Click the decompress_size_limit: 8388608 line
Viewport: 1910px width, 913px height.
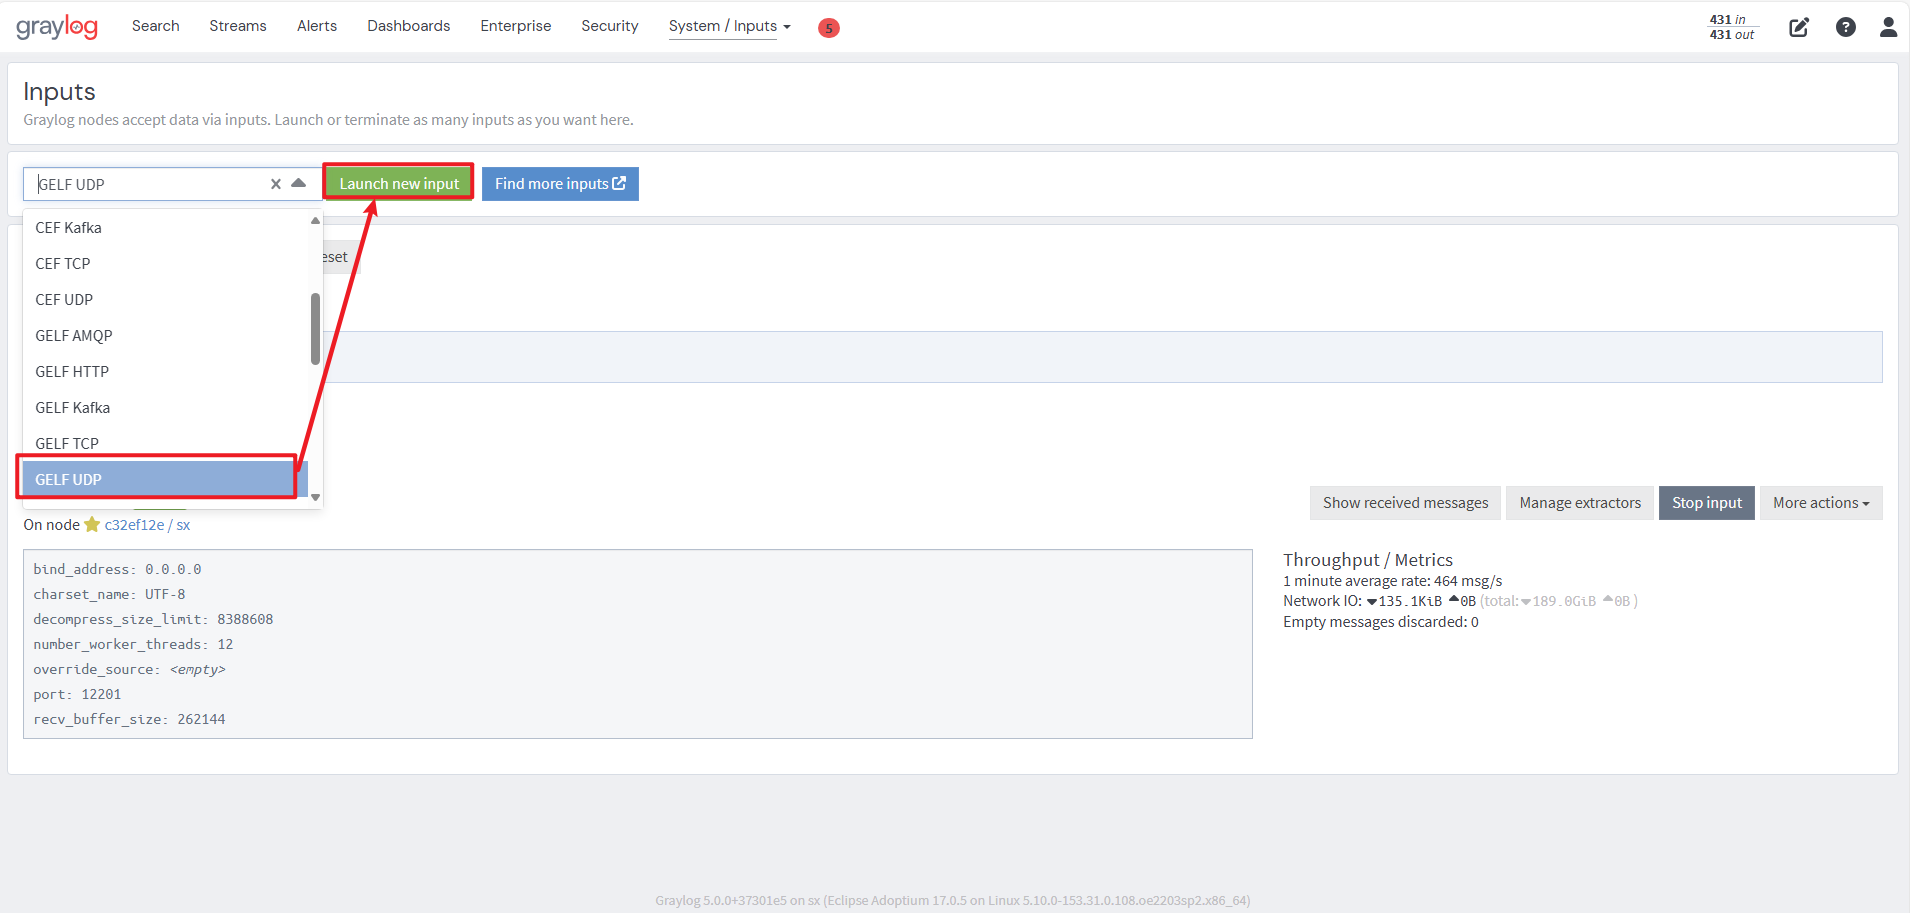point(153,619)
